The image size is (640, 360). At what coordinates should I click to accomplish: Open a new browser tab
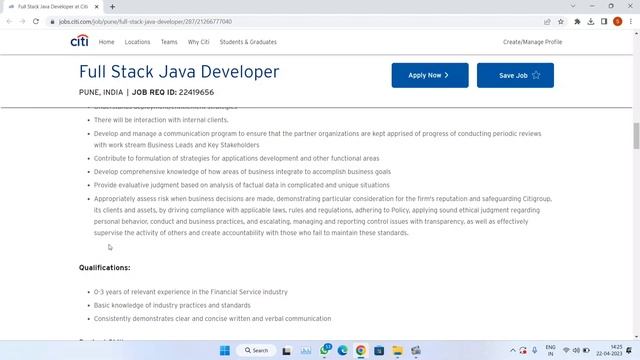point(112,7)
